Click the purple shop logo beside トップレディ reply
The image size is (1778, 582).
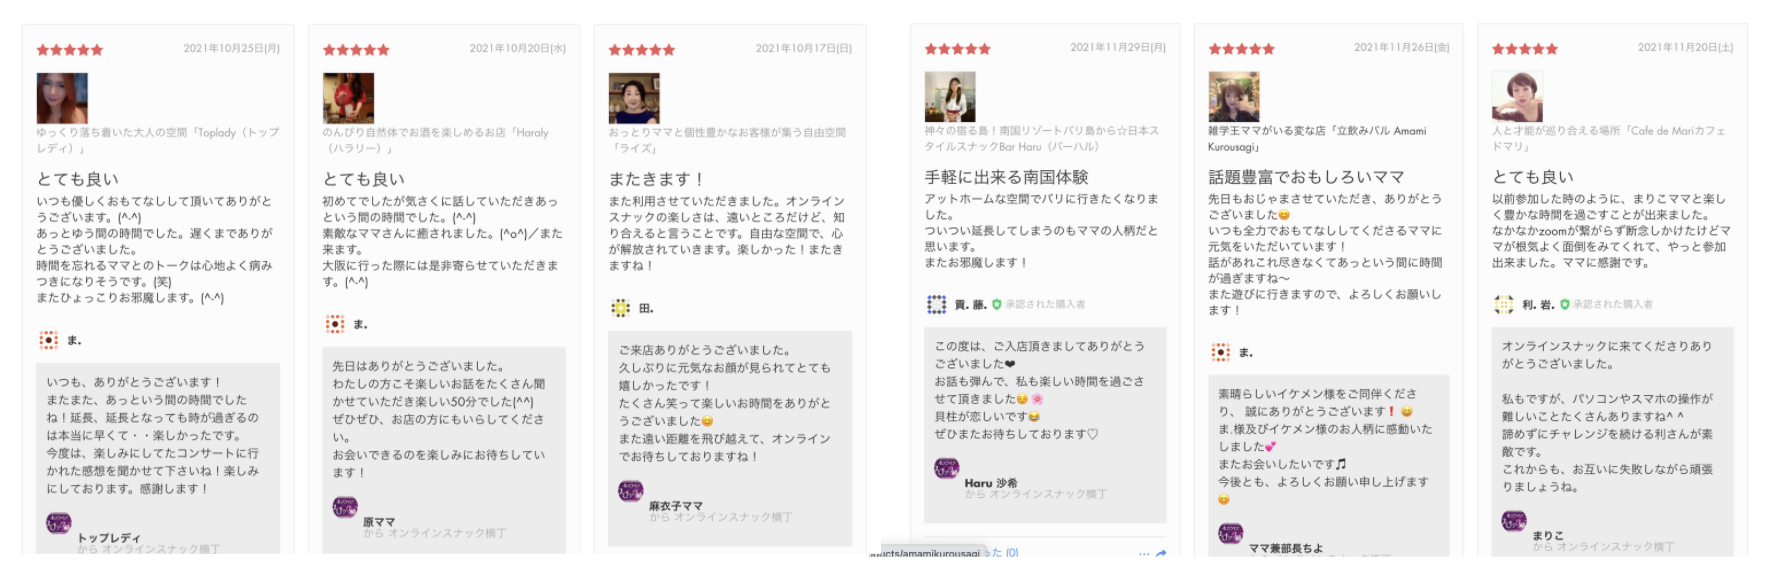[59, 522]
